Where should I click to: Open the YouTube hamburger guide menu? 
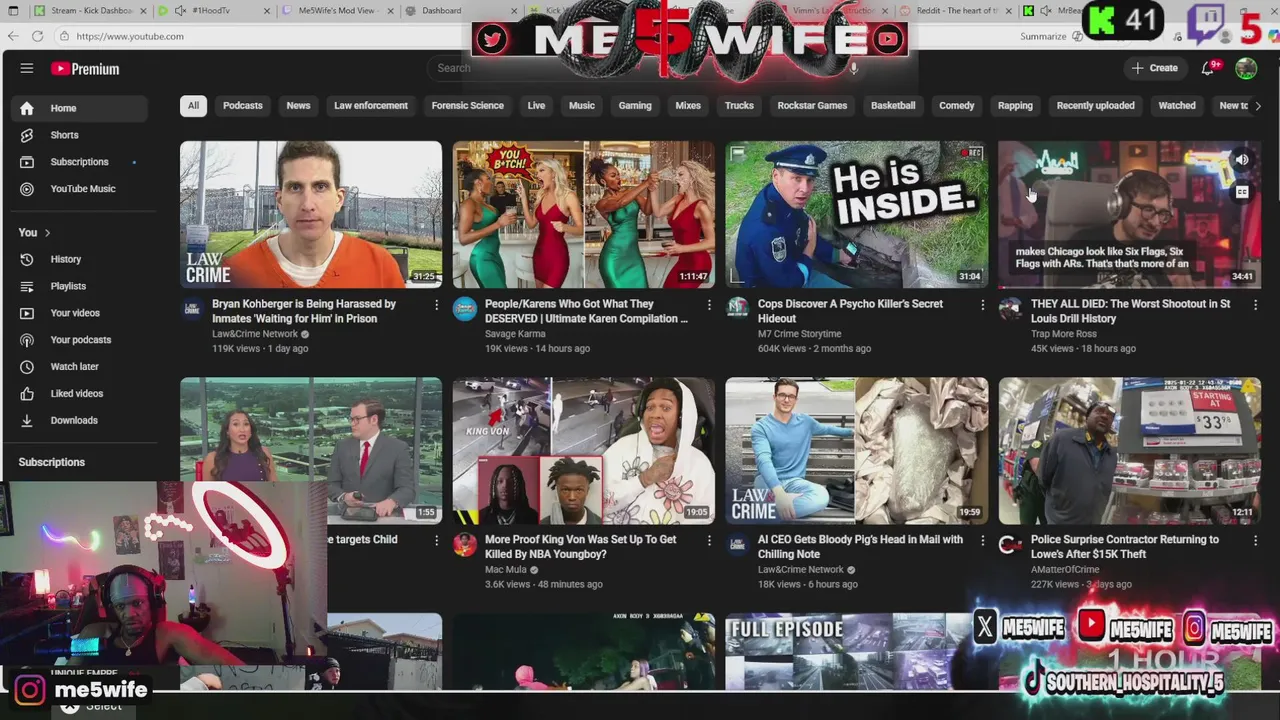tap(27, 68)
